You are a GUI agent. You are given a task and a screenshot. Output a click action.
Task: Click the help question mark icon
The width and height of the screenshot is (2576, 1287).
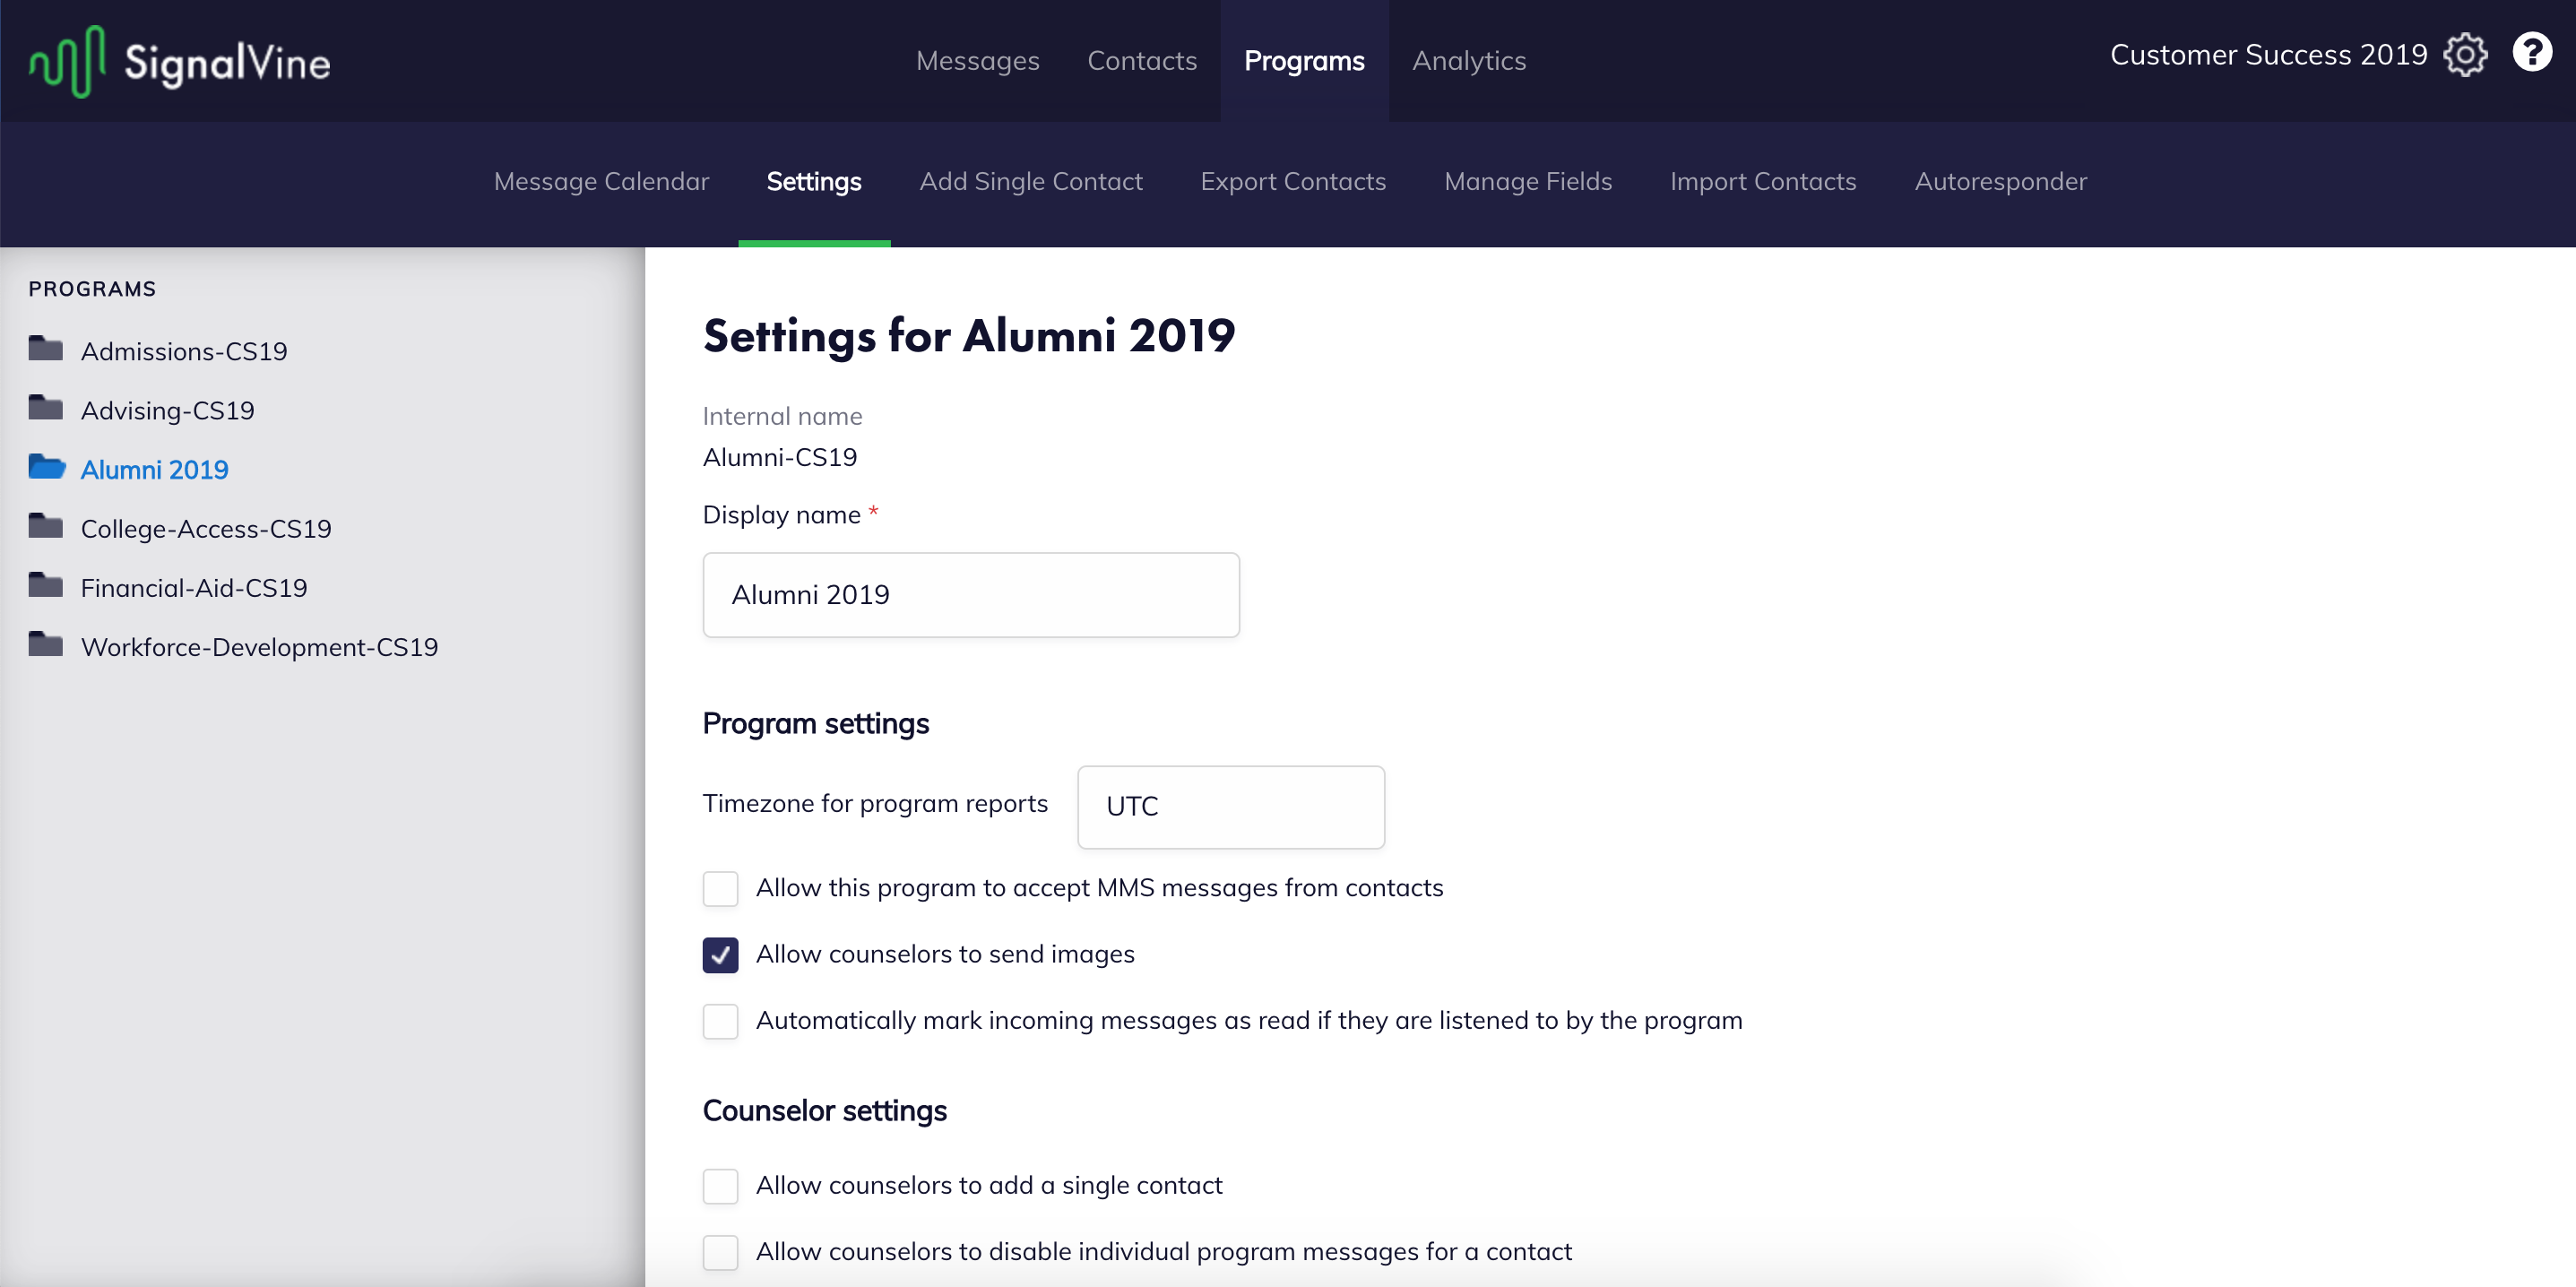point(2531,52)
